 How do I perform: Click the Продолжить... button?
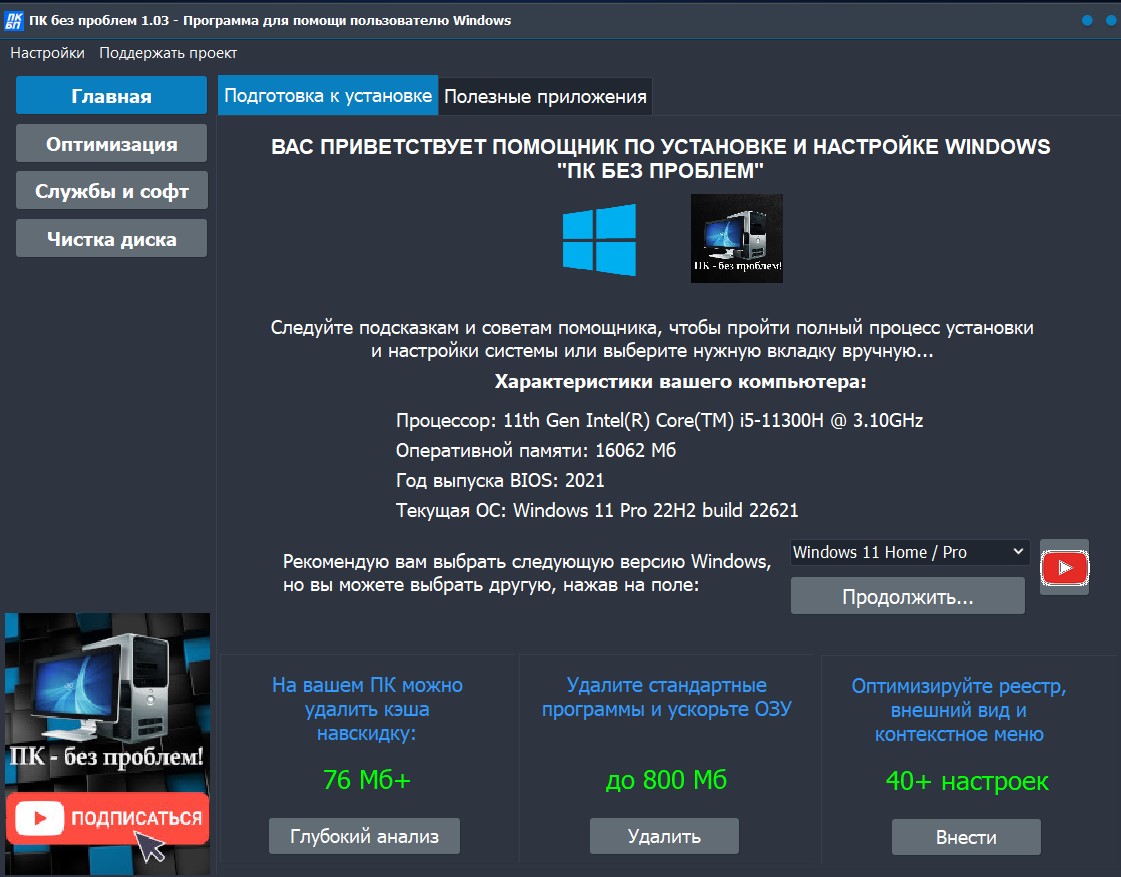click(x=907, y=596)
